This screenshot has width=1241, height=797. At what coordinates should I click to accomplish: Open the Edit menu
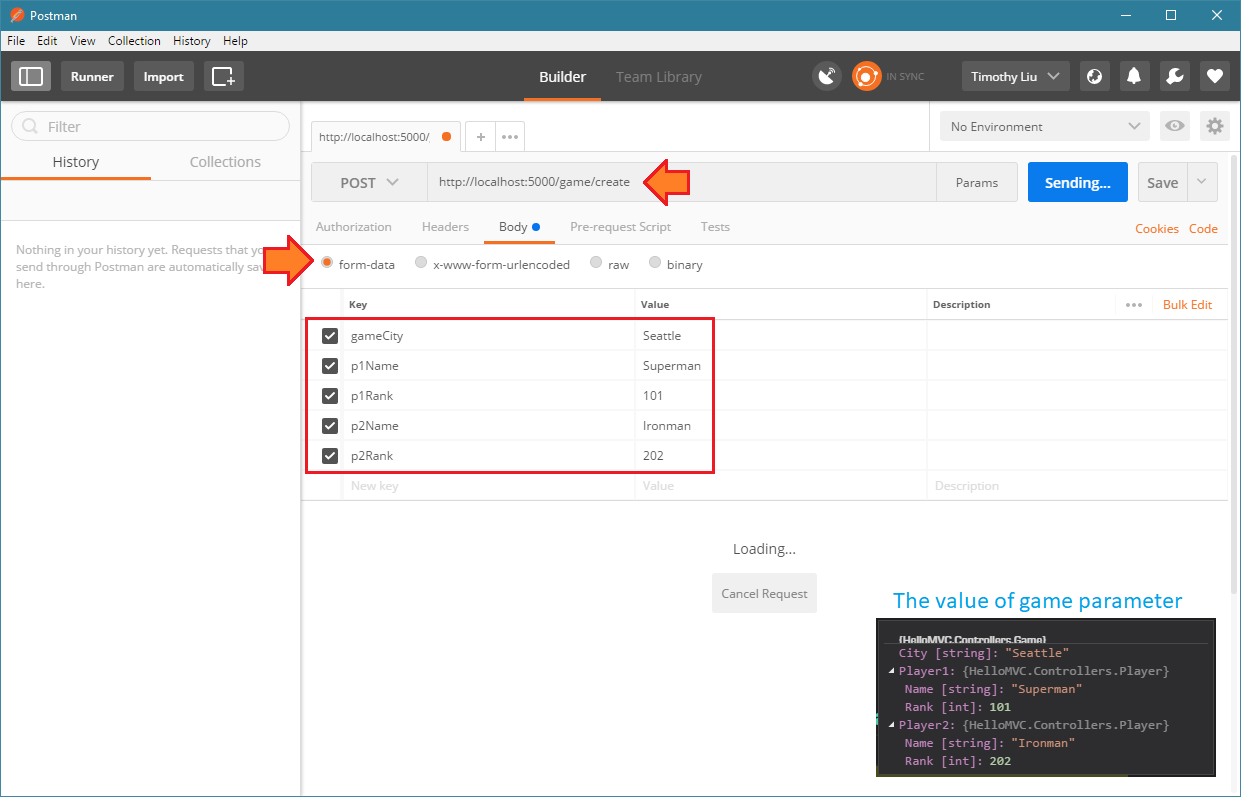(47, 41)
